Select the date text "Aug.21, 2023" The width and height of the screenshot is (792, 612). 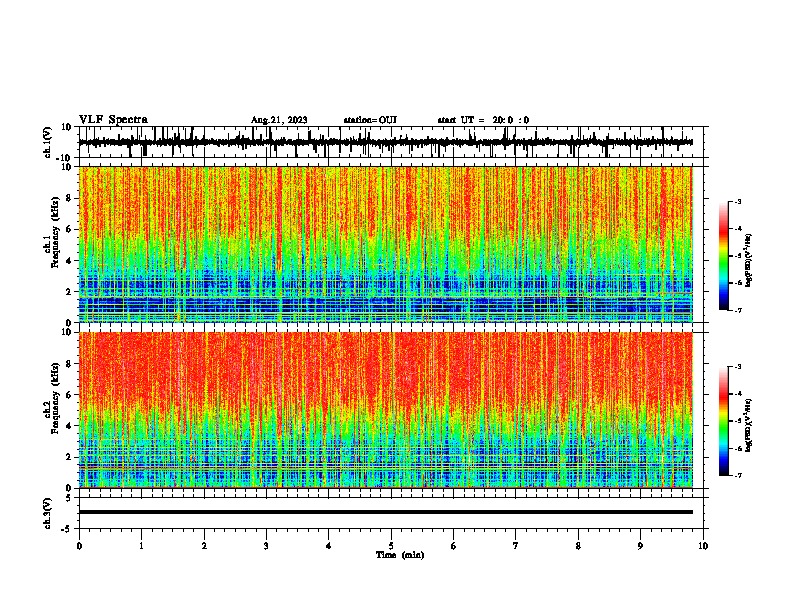[279, 120]
